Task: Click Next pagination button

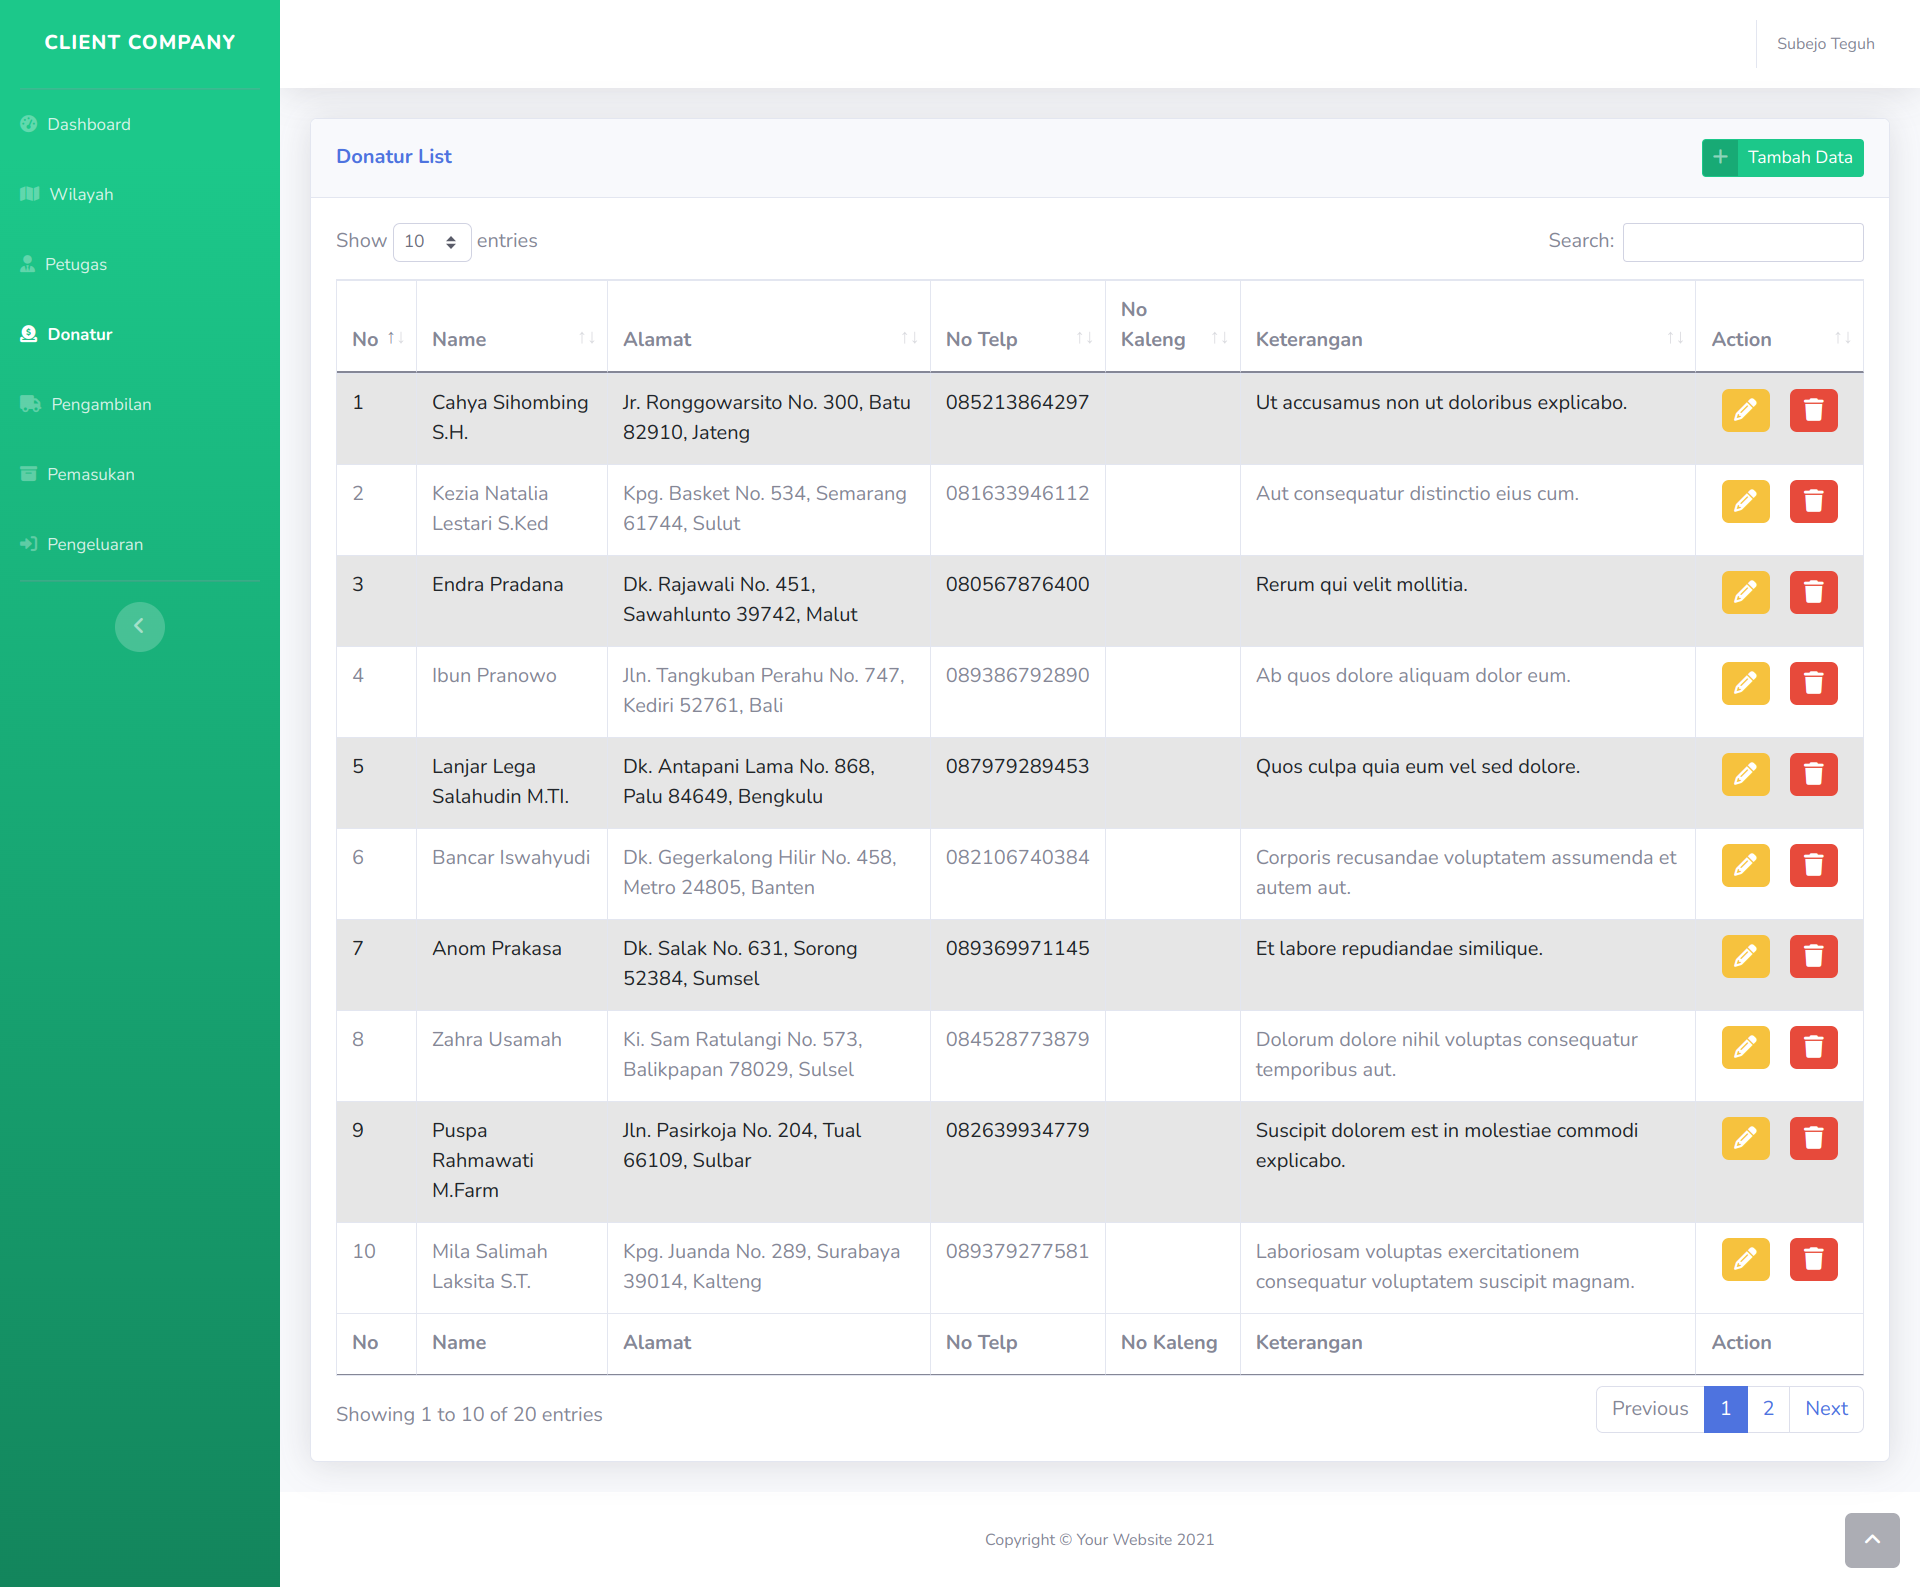Action: (x=1826, y=1408)
